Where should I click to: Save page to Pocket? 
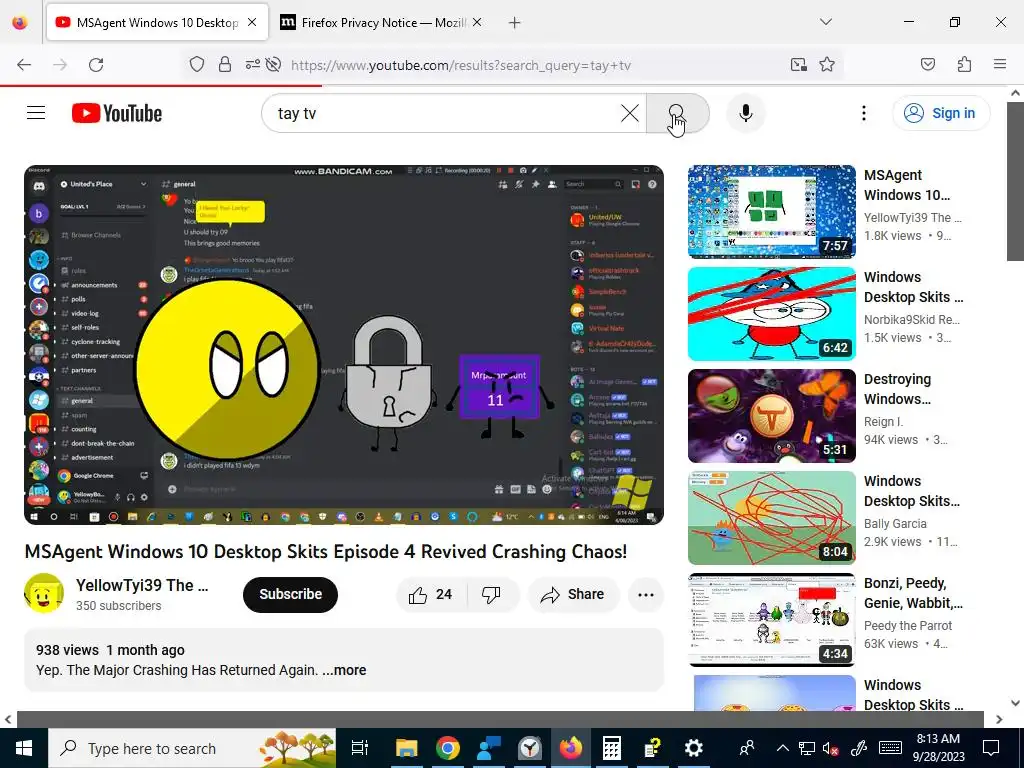pos(927,65)
